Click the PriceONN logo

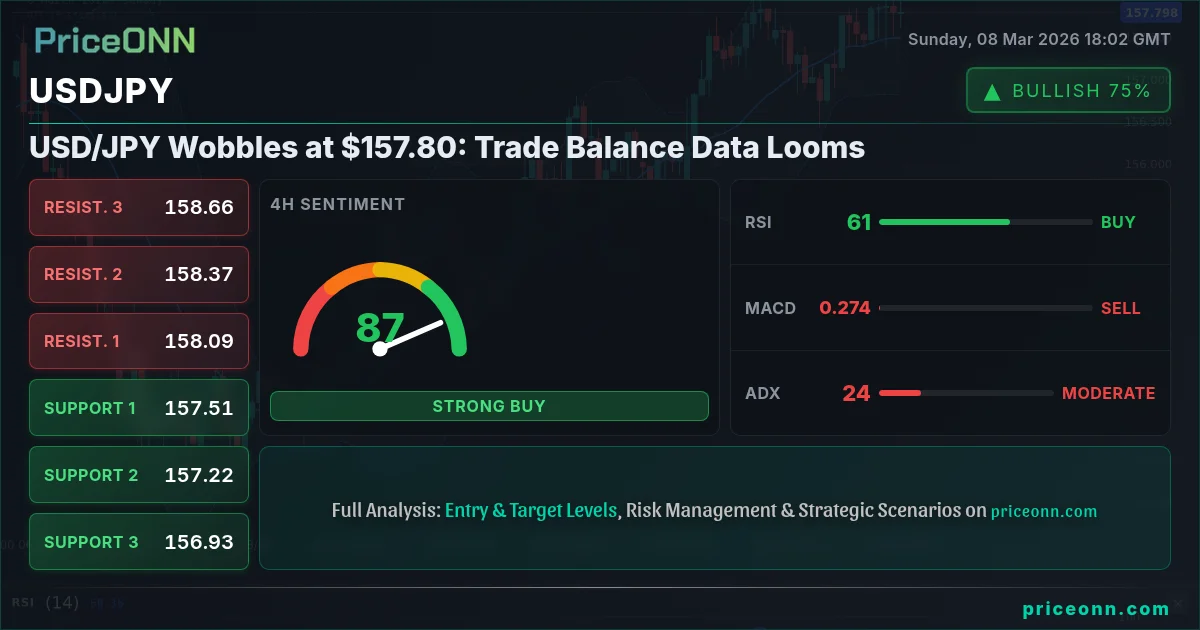[x=115, y=40]
